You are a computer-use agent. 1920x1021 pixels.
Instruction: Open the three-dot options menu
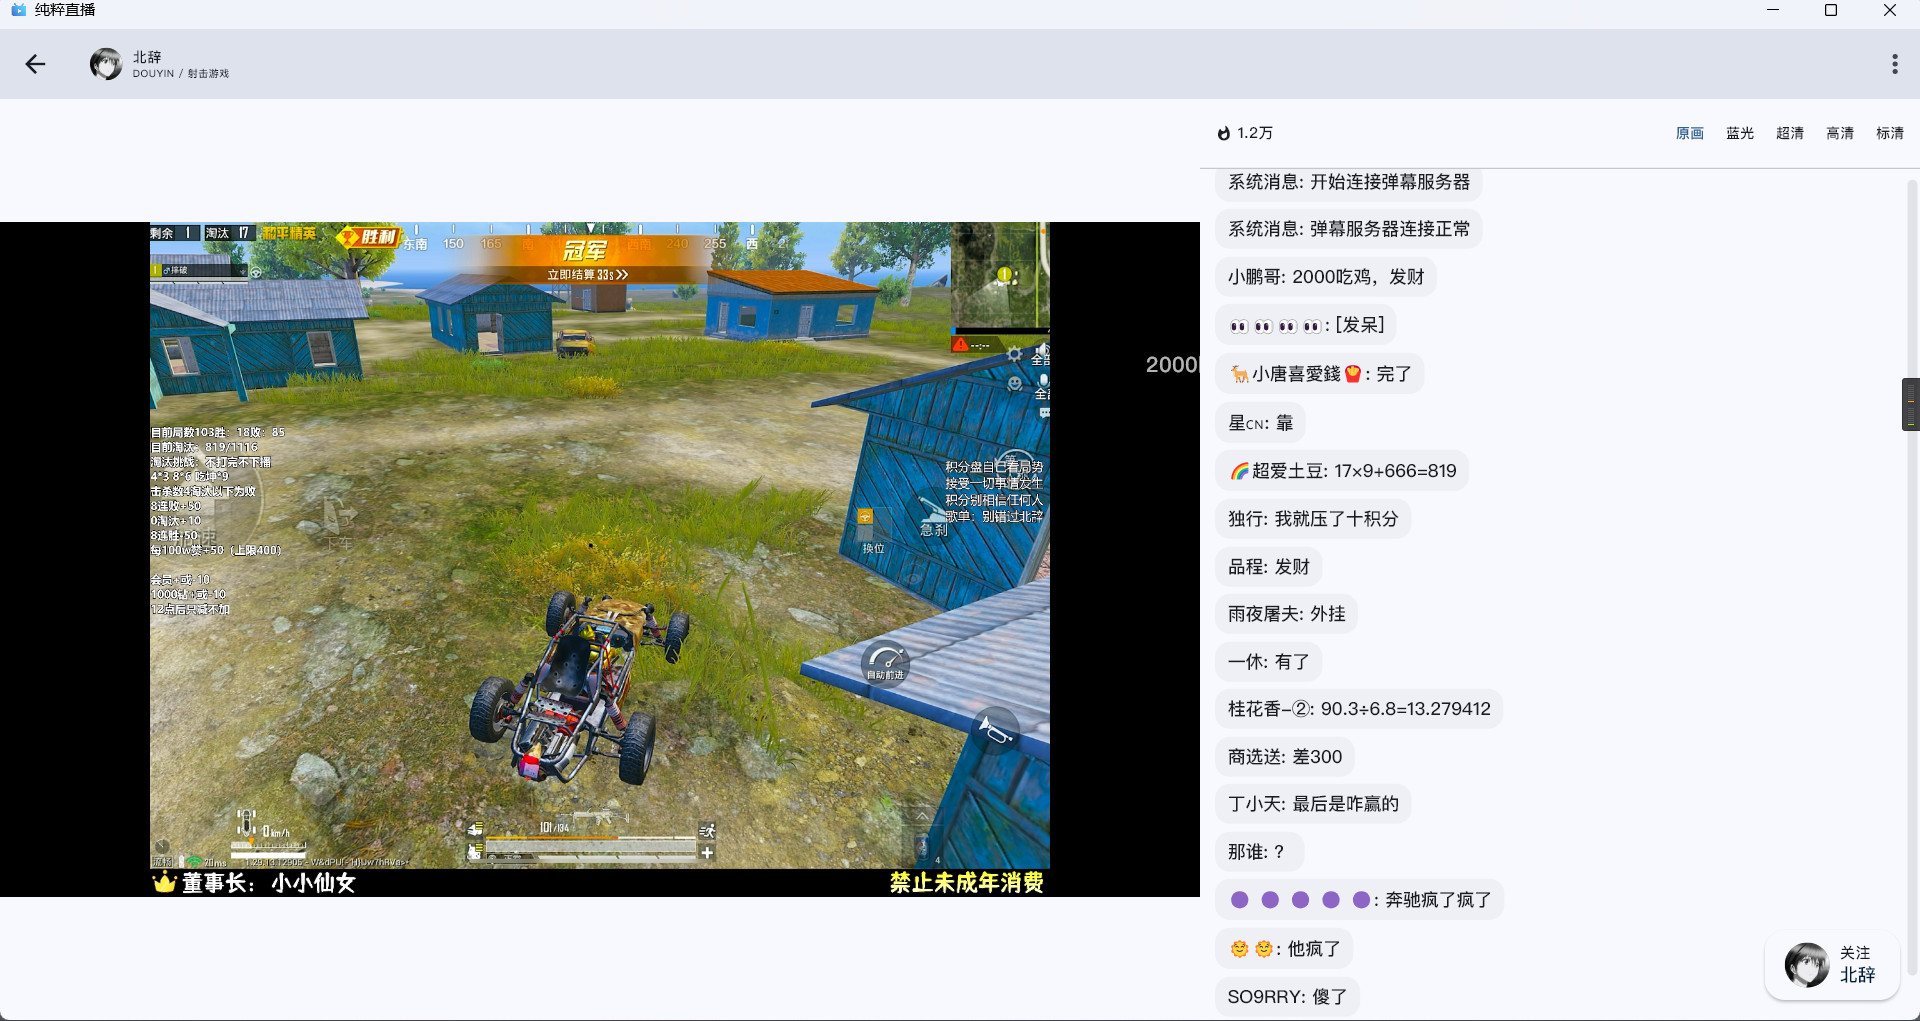[1893, 64]
